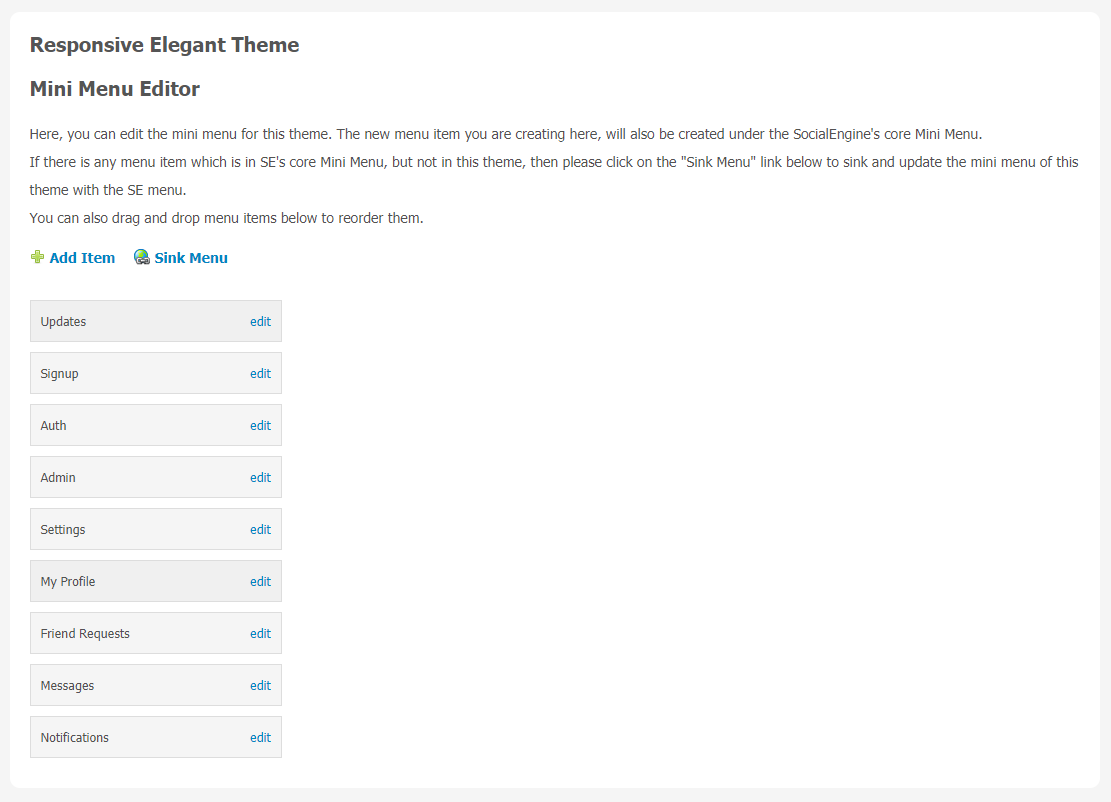Screen dimensions: 1111x802
Task: Edit the Admin menu item
Action: point(260,478)
